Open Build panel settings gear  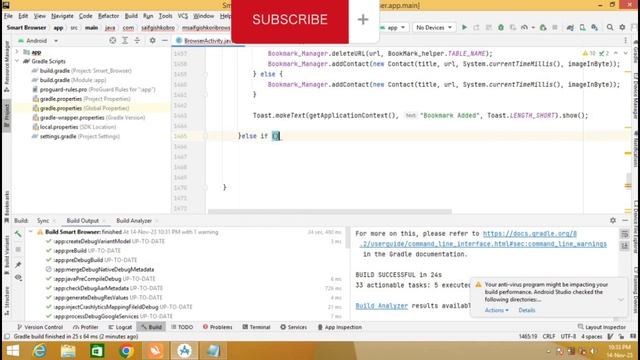(x=613, y=220)
